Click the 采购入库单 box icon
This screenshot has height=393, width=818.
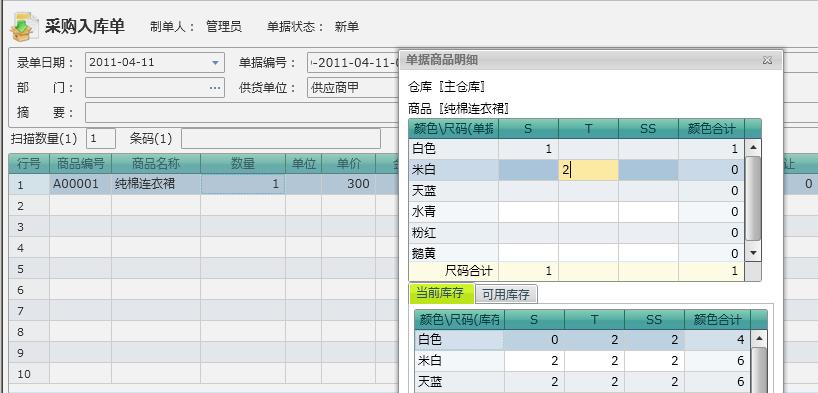[24, 27]
